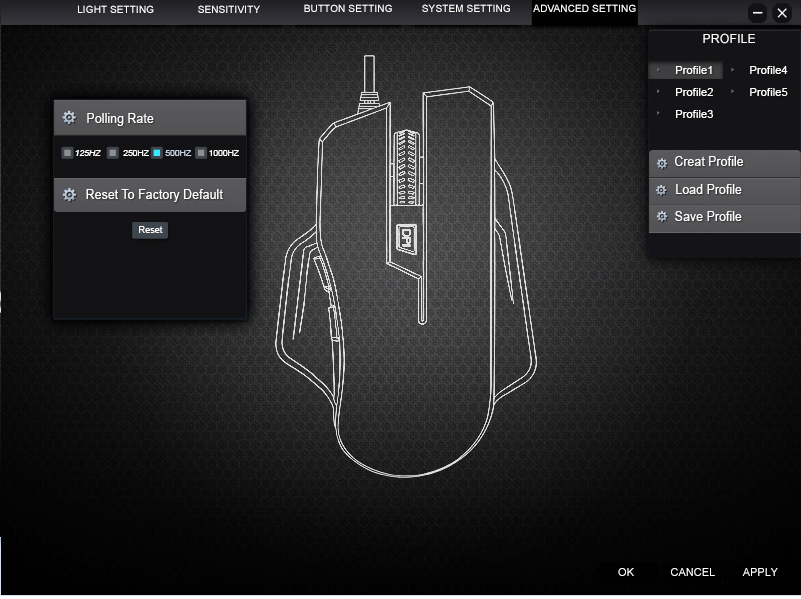Click the gear icon beside Reset To Factory Default

coord(69,195)
